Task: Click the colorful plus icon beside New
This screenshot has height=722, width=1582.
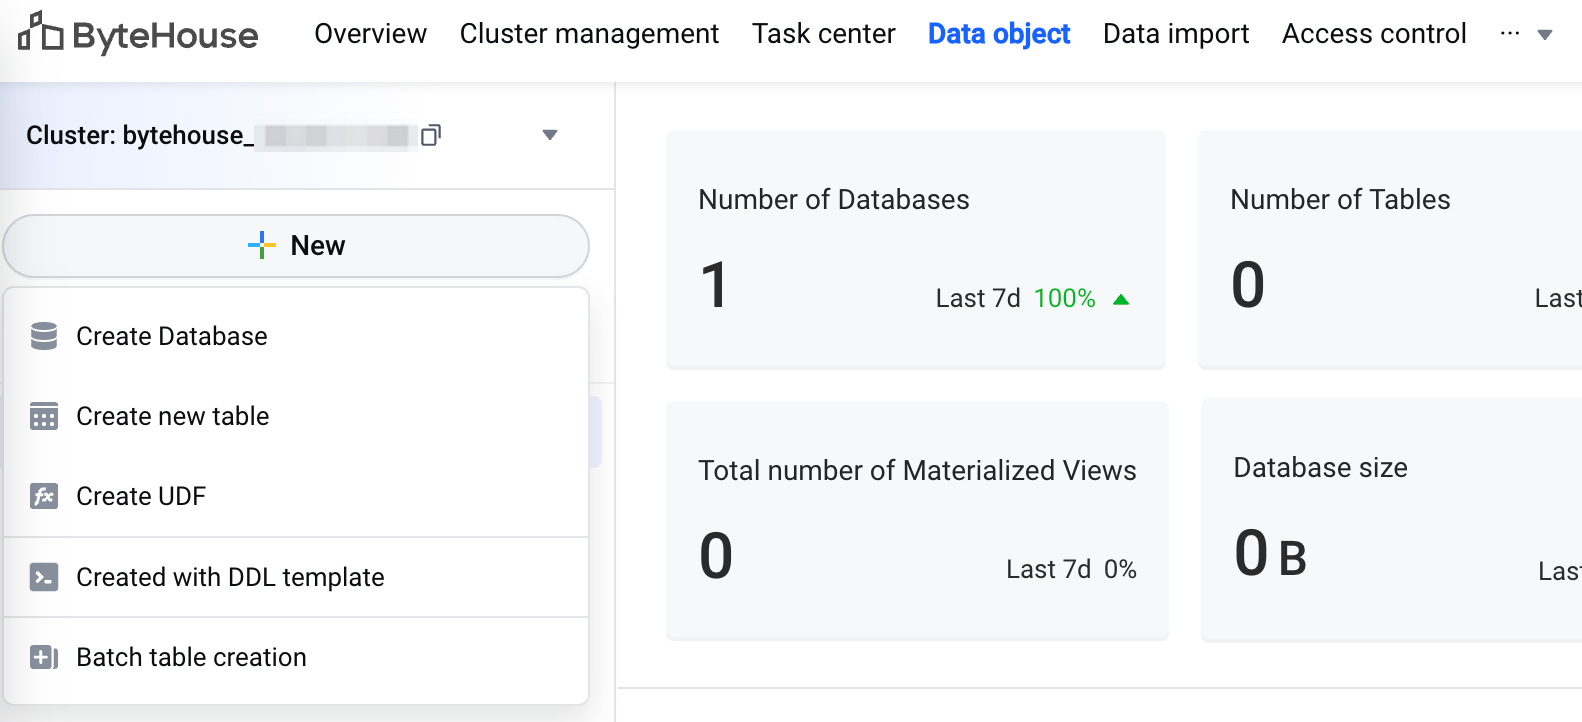Action: [262, 245]
